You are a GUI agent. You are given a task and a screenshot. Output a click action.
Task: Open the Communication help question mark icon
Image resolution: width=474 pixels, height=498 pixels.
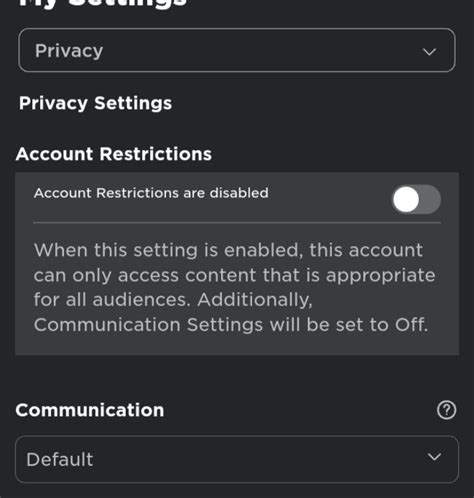446,410
